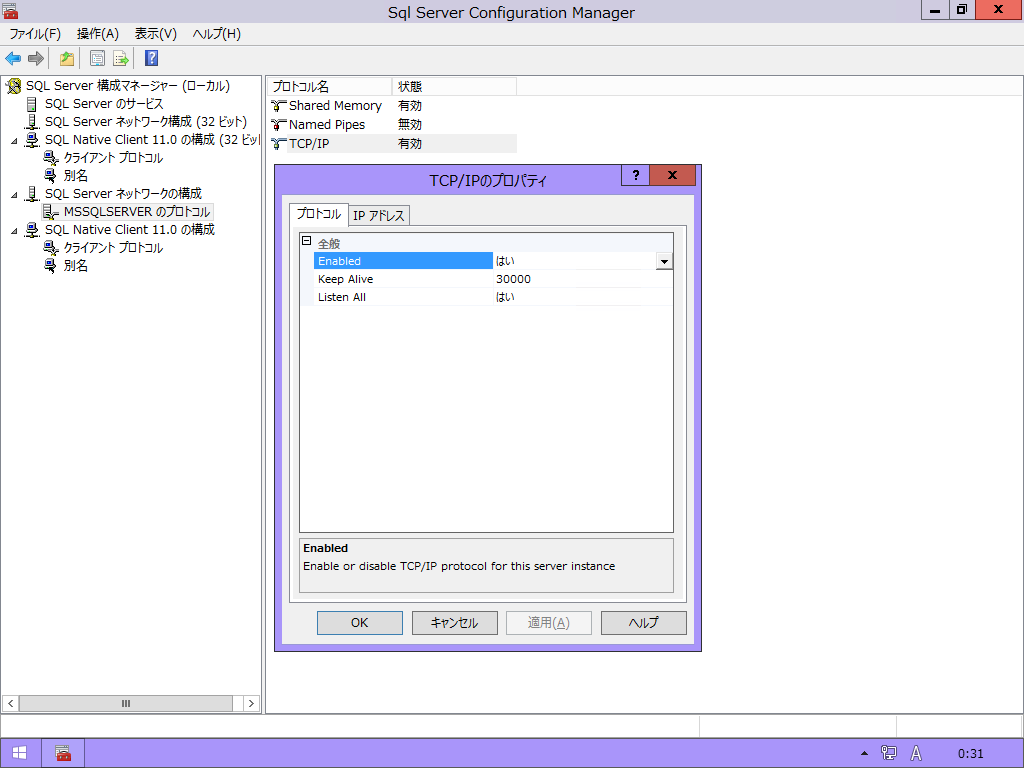Open the 操作(A) menu
The image size is (1024, 768).
[x=97, y=34]
